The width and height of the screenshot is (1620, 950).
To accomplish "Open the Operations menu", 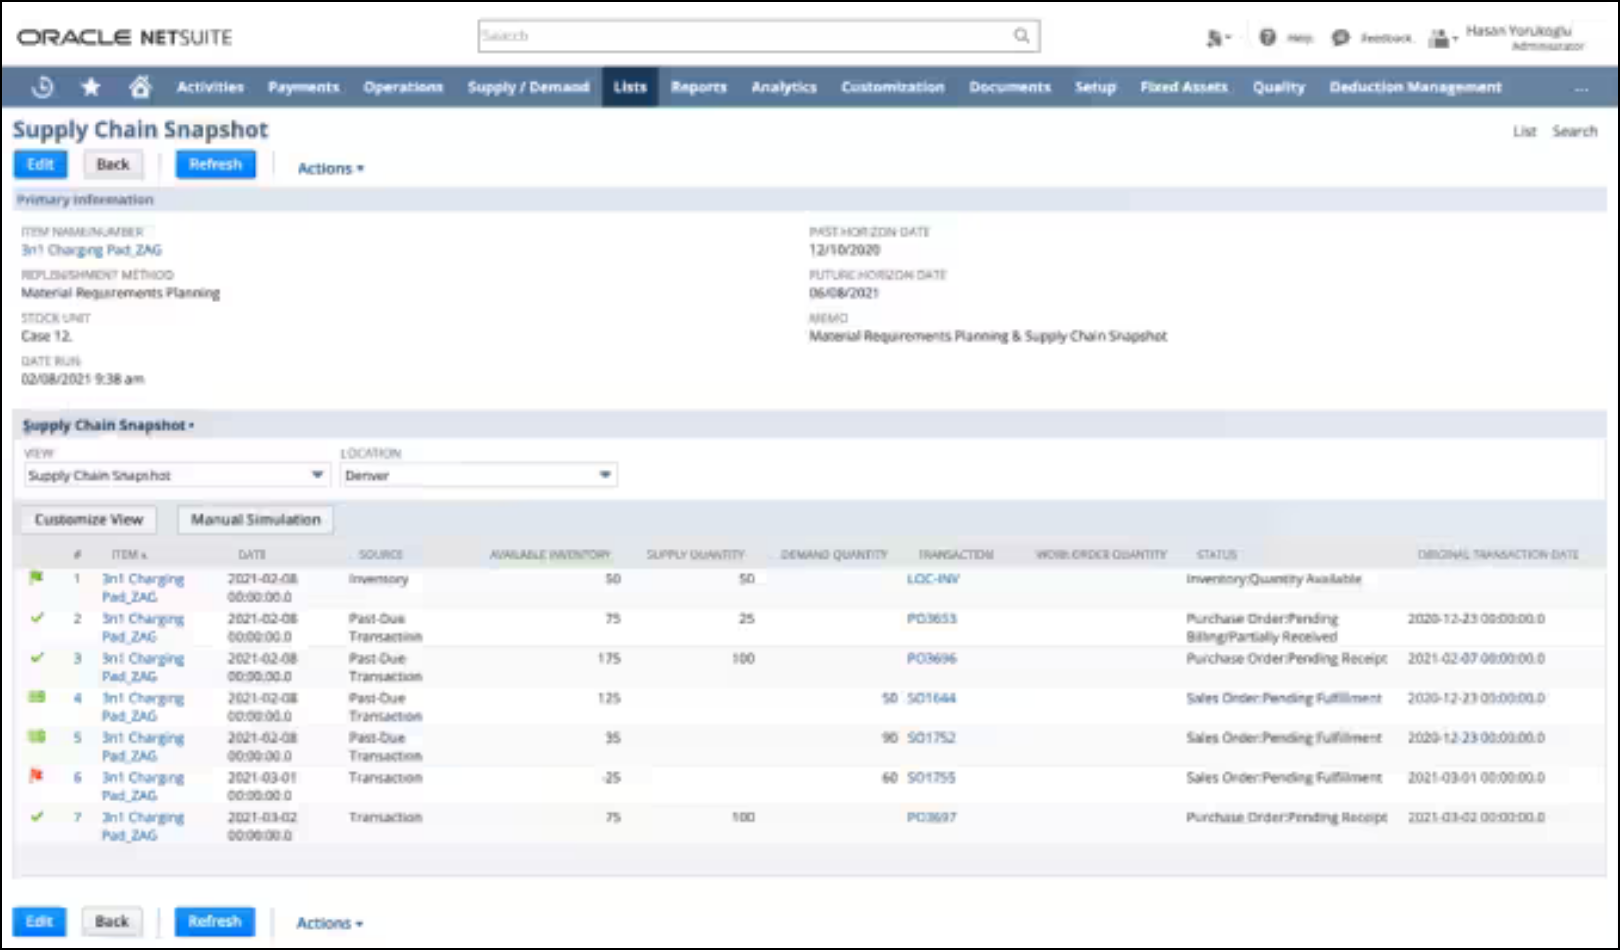I will point(403,87).
